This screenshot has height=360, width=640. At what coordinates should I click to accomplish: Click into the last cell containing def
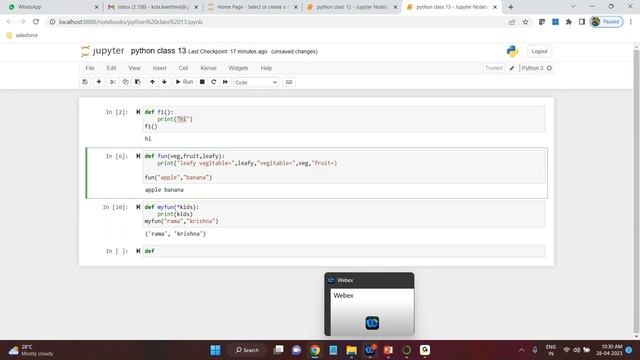pos(344,251)
